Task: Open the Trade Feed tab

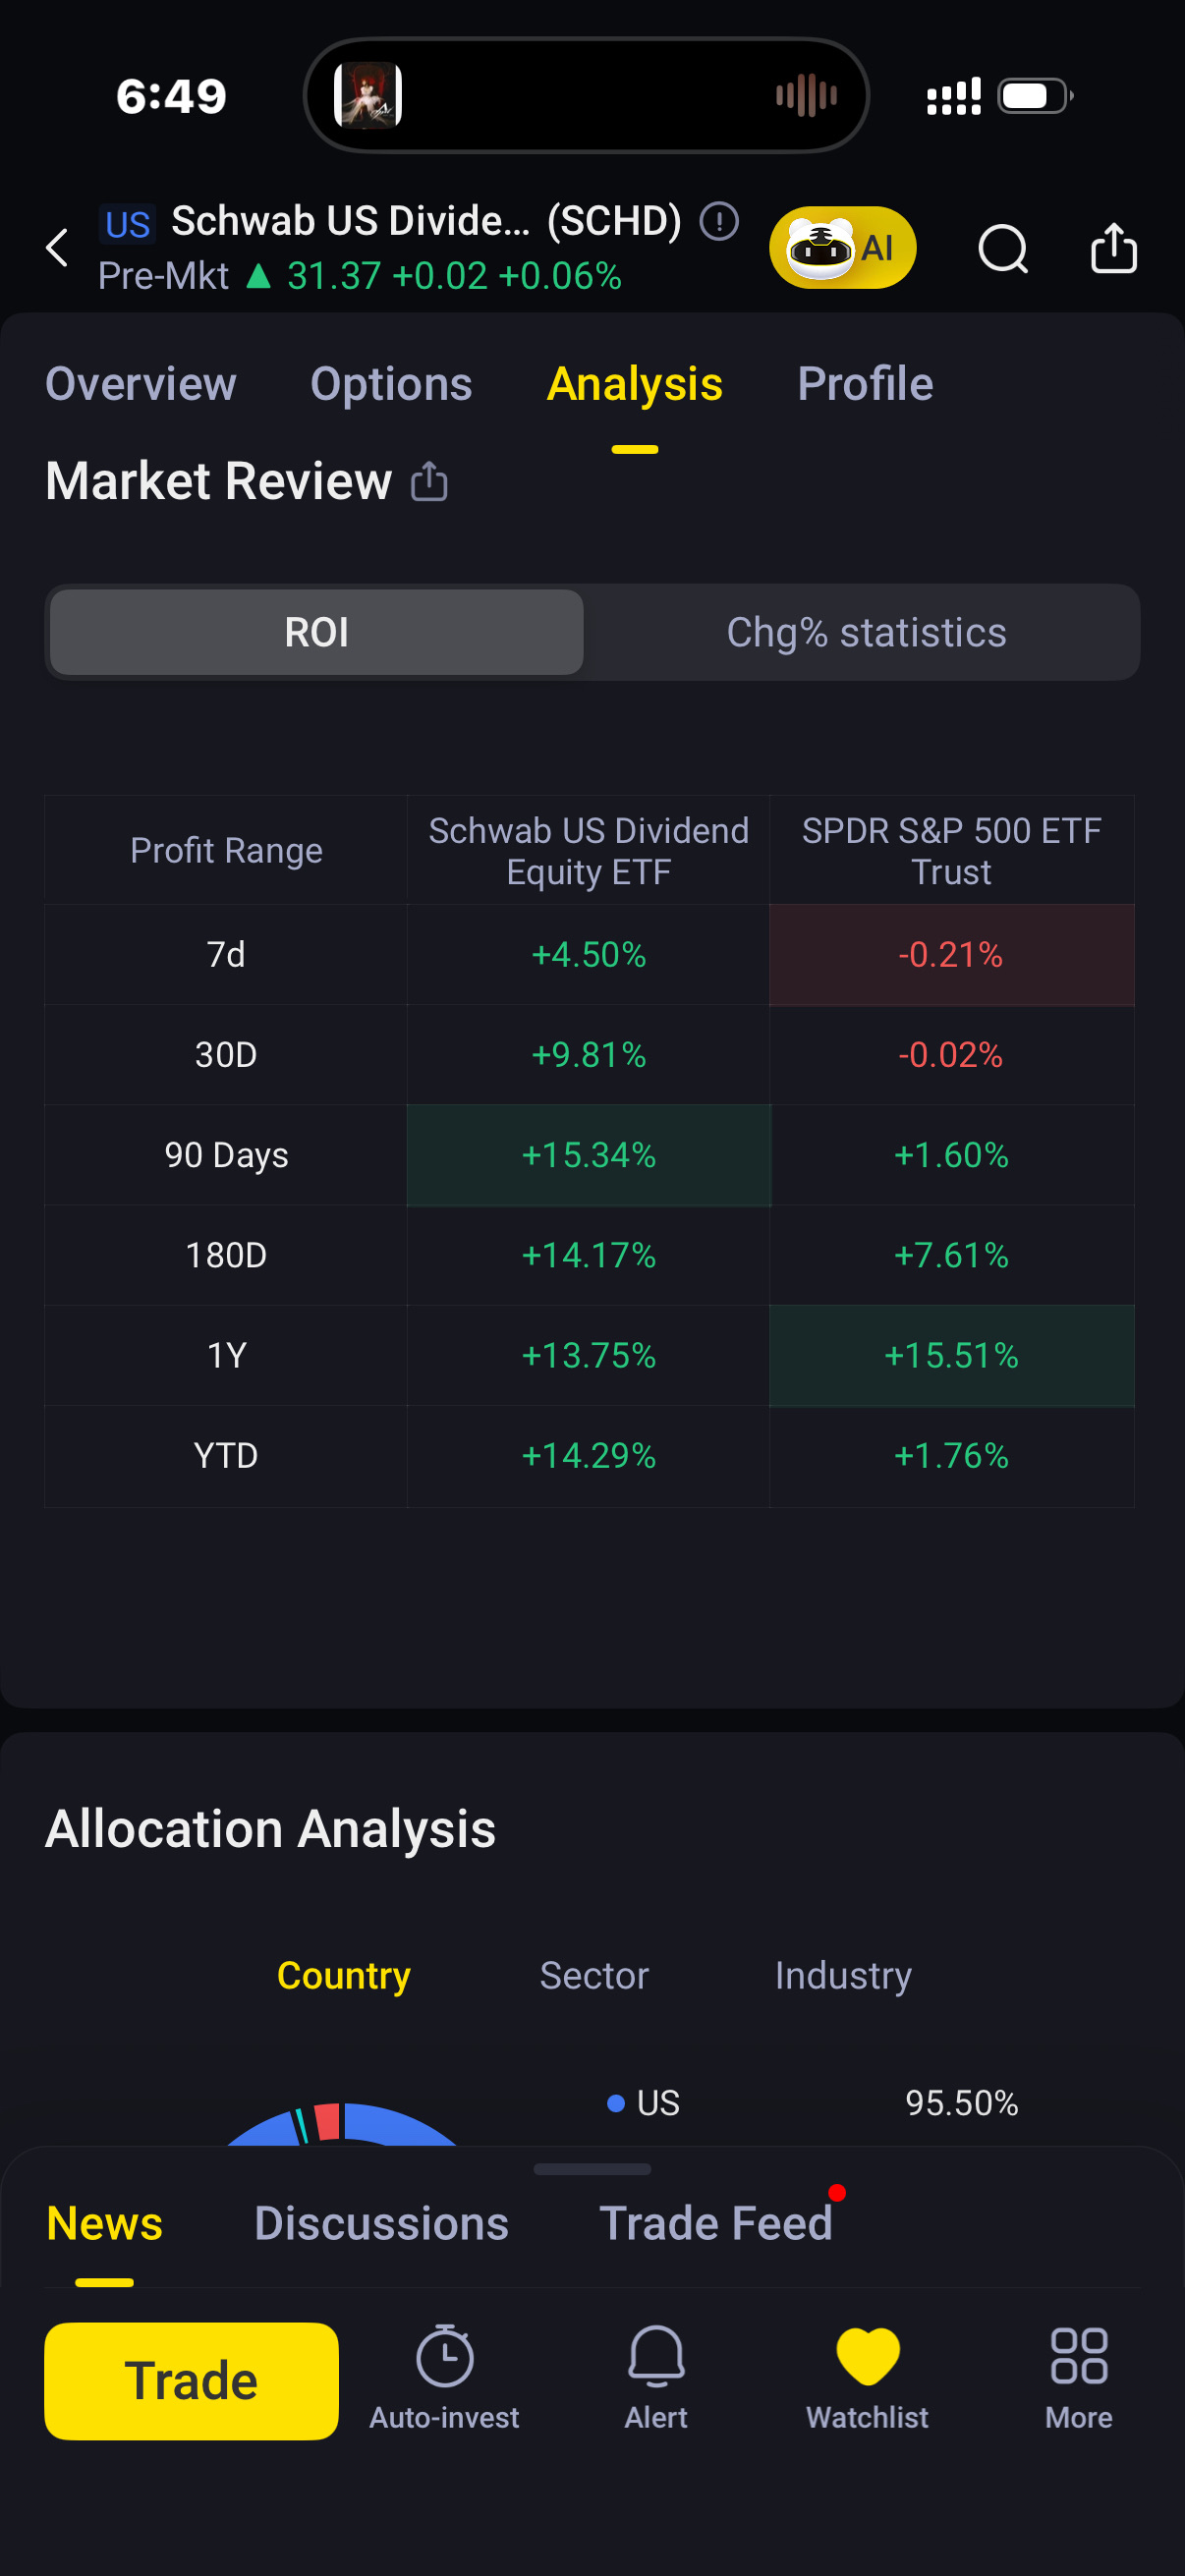Action: [x=715, y=2223]
